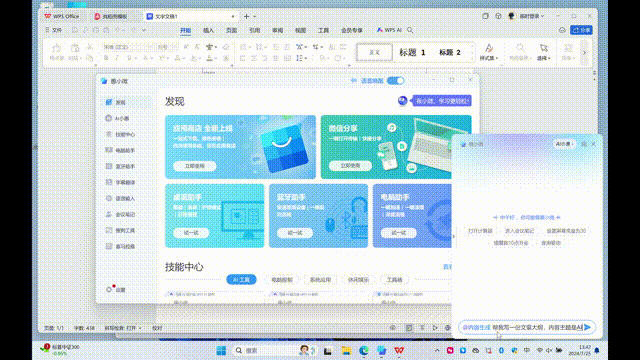Expand the ribbon right overflow arrow
This screenshot has height=360, width=640.
[584, 53]
